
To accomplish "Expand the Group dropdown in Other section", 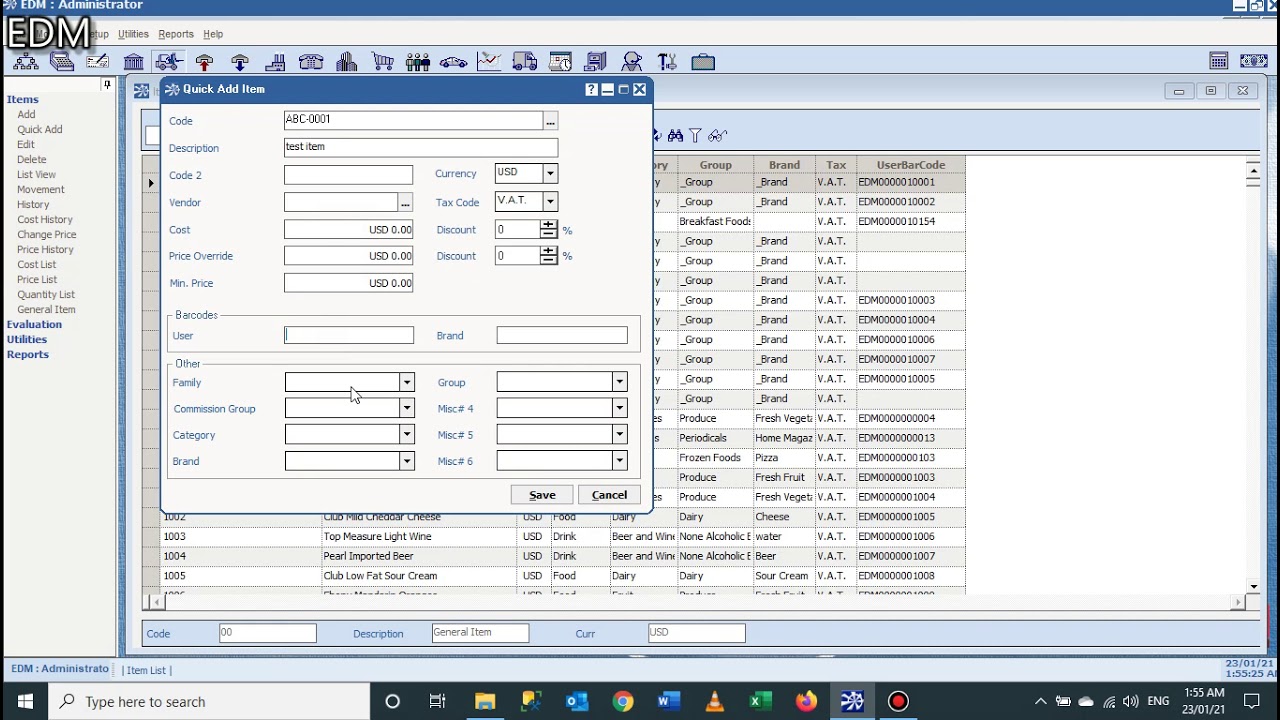I will pos(619,382).
